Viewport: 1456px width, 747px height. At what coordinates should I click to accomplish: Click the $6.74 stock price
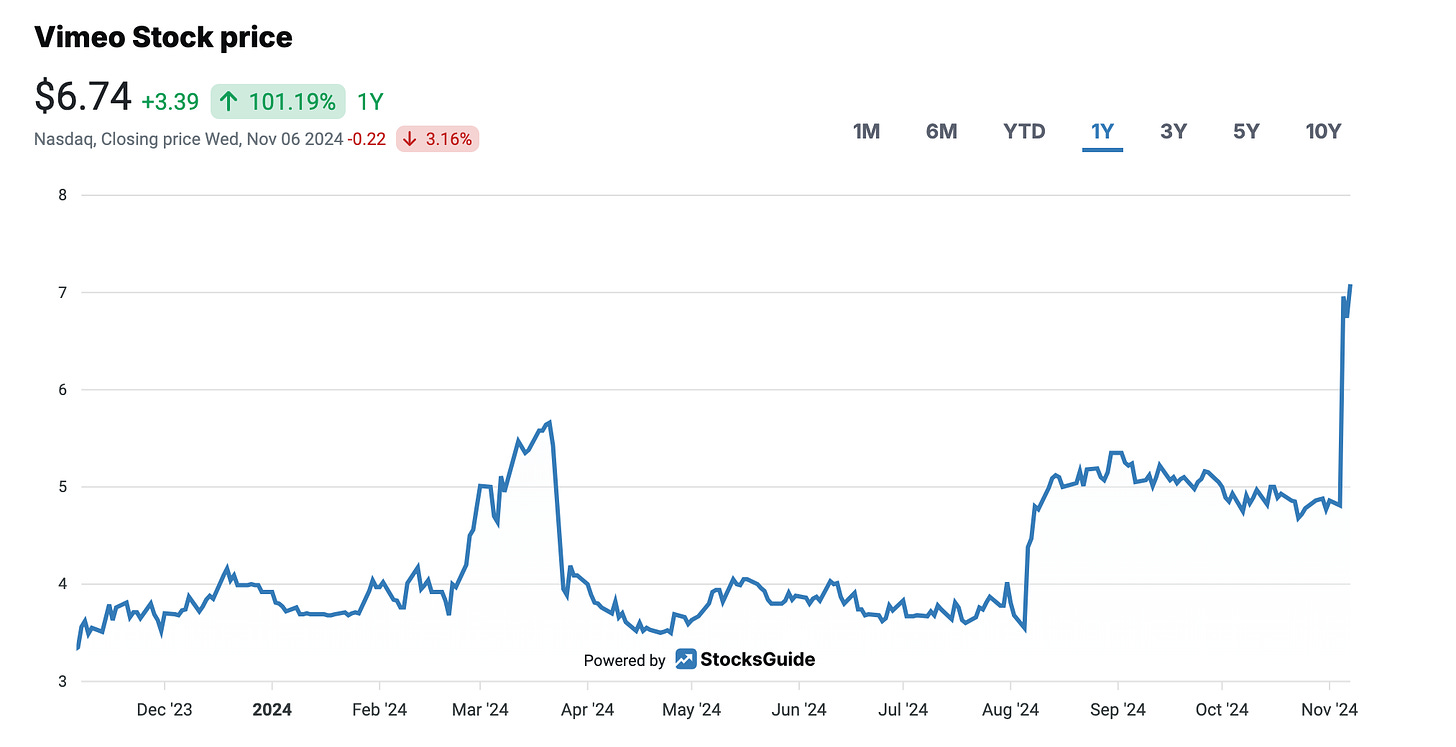83,98
